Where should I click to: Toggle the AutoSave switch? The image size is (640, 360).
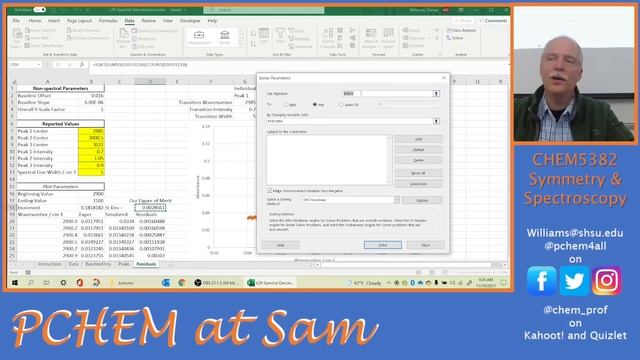(x=39, y=9)
